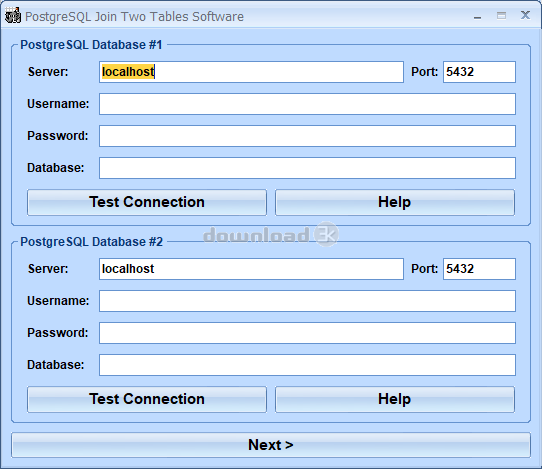Click the Server field for Database #1

pos(251,72)
